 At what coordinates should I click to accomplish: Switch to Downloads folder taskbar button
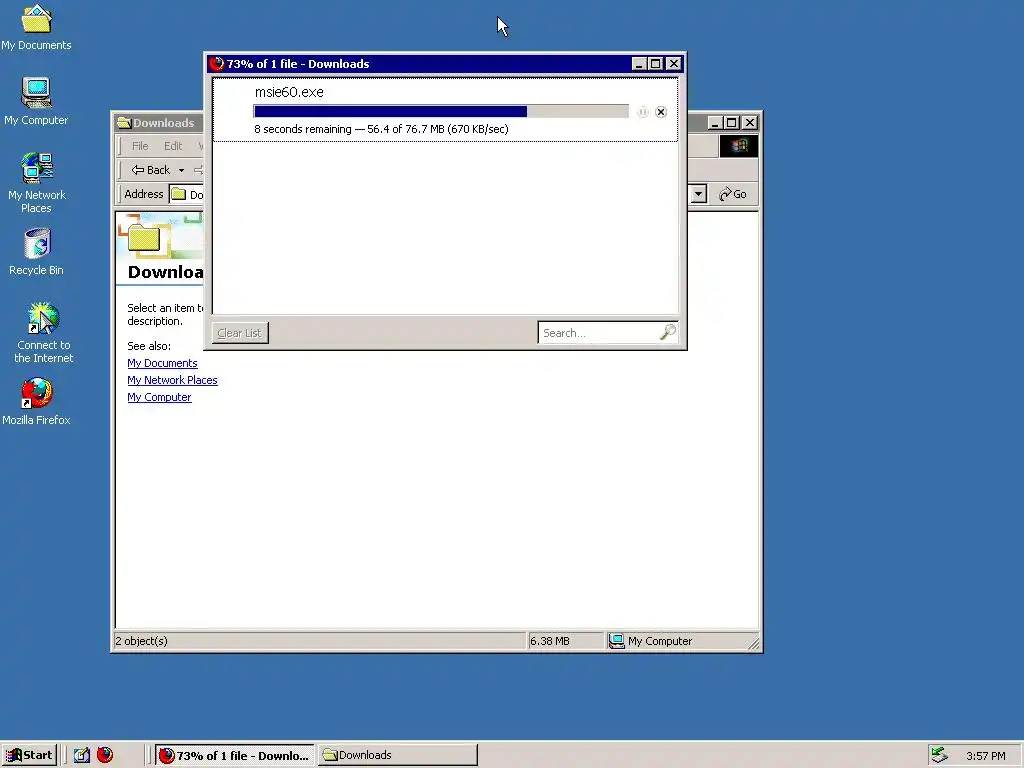(398, 755)
